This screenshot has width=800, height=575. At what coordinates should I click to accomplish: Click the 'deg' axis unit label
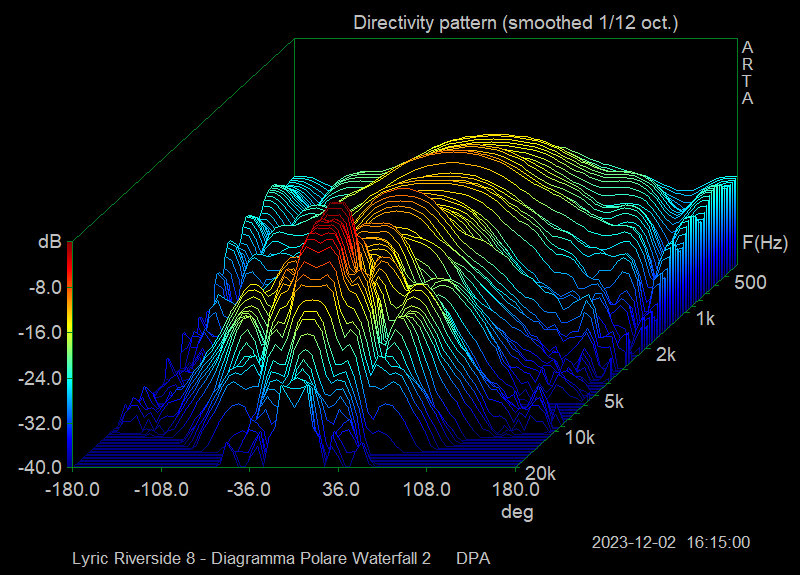coord(517,512)
